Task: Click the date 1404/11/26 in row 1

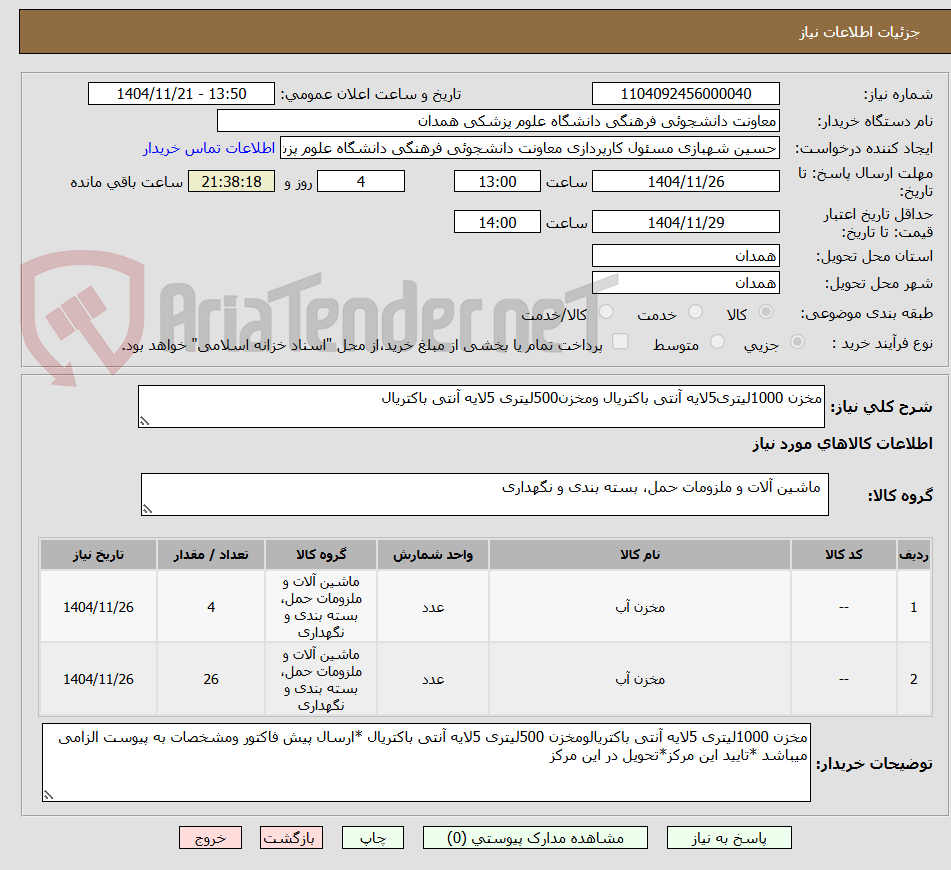Action: tap(98, 607)
